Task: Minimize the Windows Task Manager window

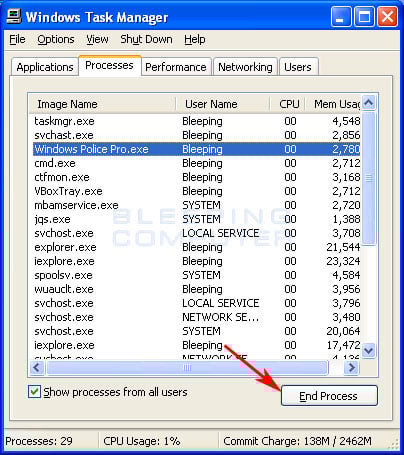Action: coord(341,16)
